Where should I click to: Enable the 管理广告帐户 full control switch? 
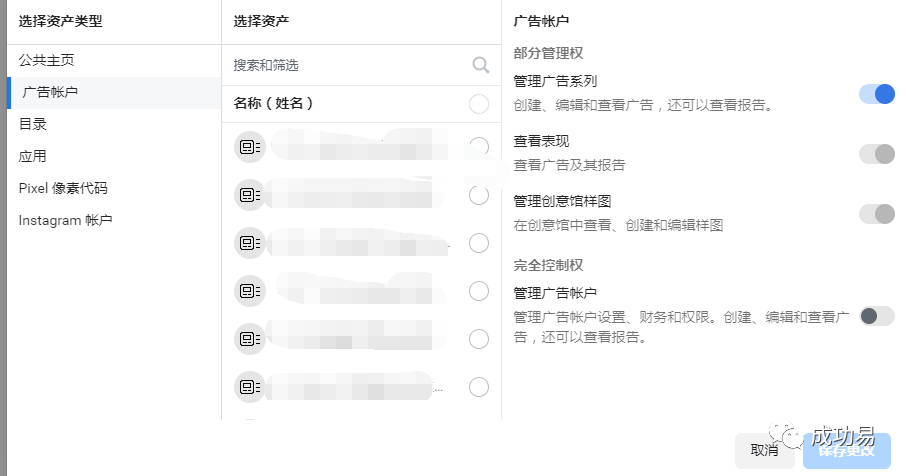click(x=877, y=316)
